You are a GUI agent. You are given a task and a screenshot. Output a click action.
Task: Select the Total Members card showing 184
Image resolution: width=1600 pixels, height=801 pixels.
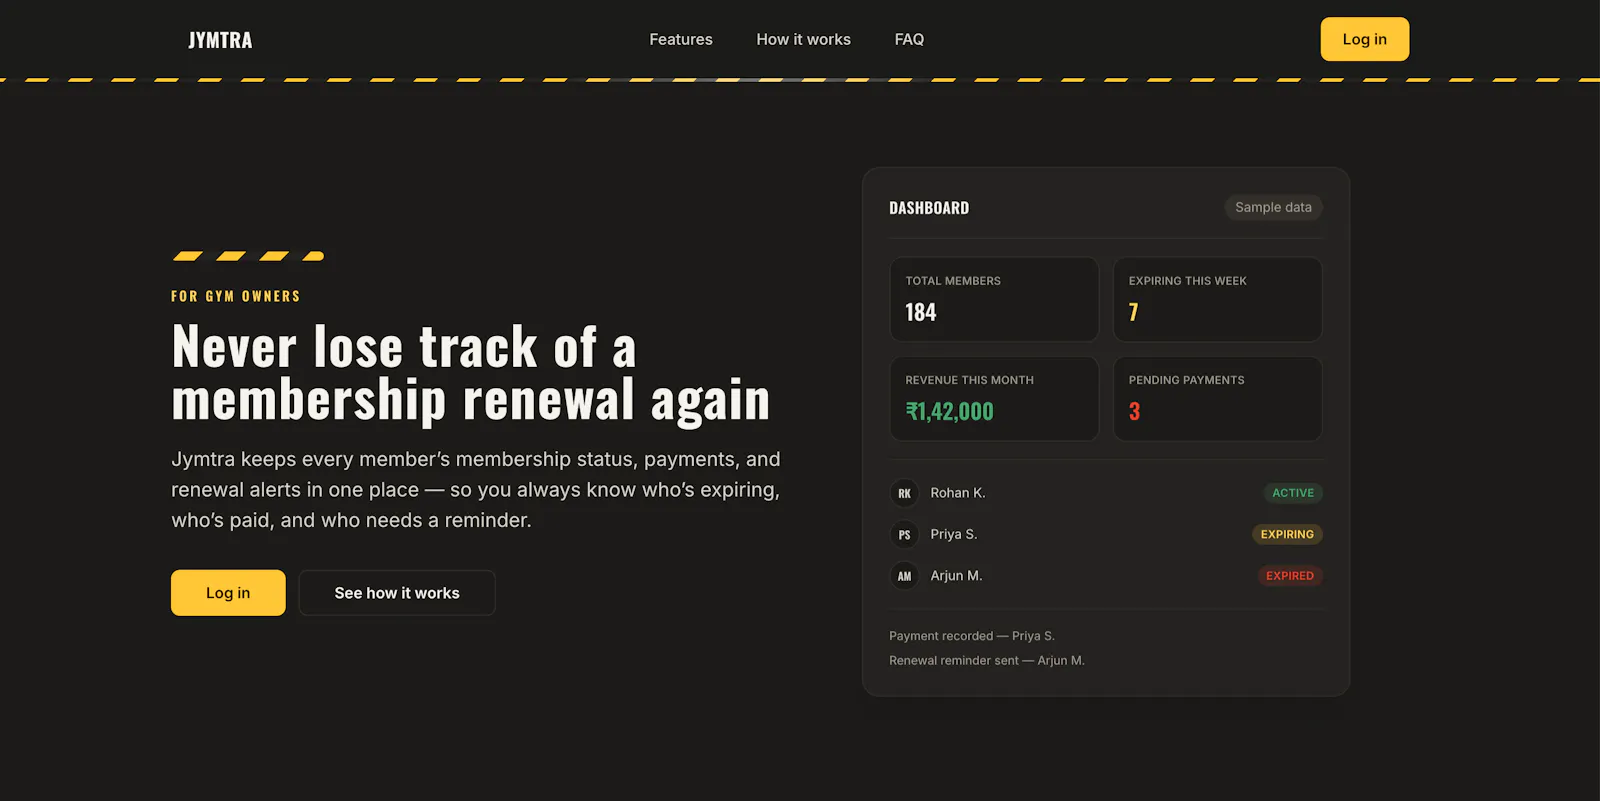point(994,299)
